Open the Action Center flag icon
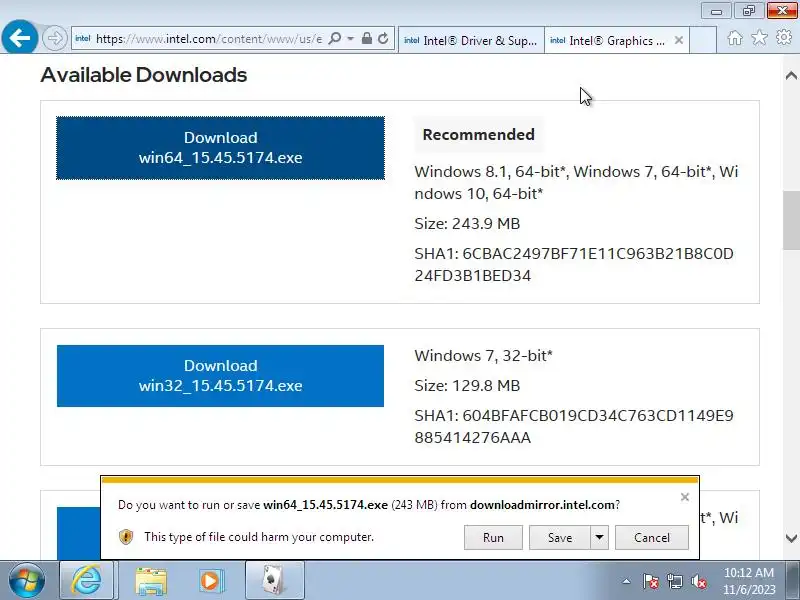The width and height of the screenshot is (800, 600). point(651,581)
